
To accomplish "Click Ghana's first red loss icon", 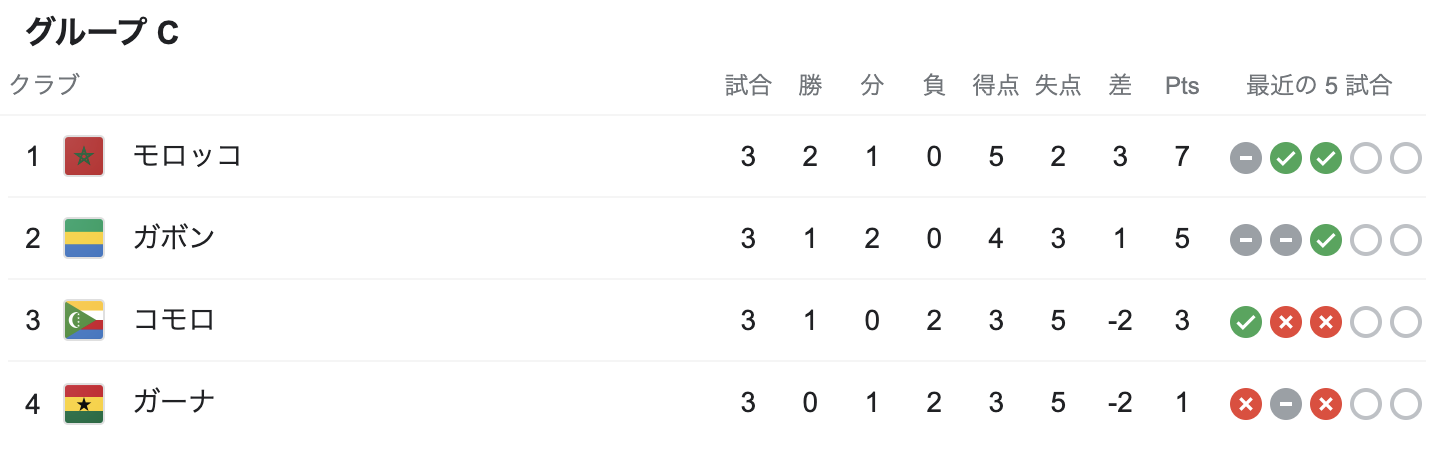I will click(x=1246, y=404).
